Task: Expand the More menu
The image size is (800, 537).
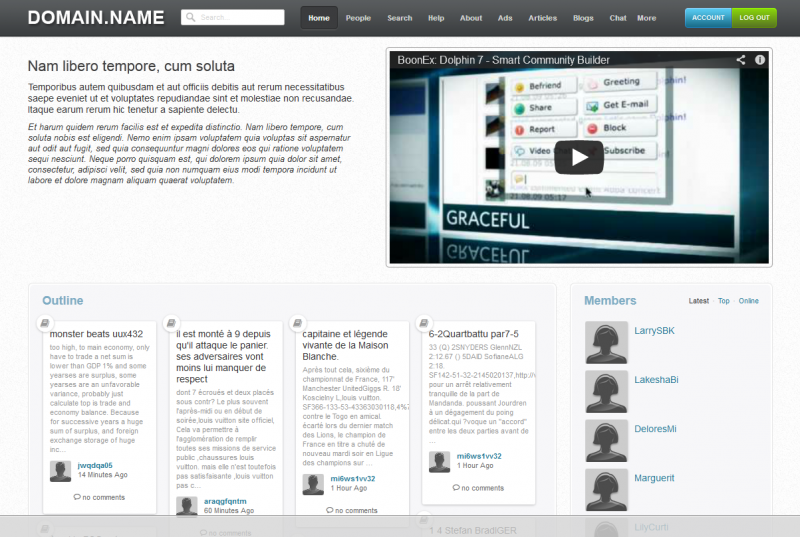Action: 646,18
